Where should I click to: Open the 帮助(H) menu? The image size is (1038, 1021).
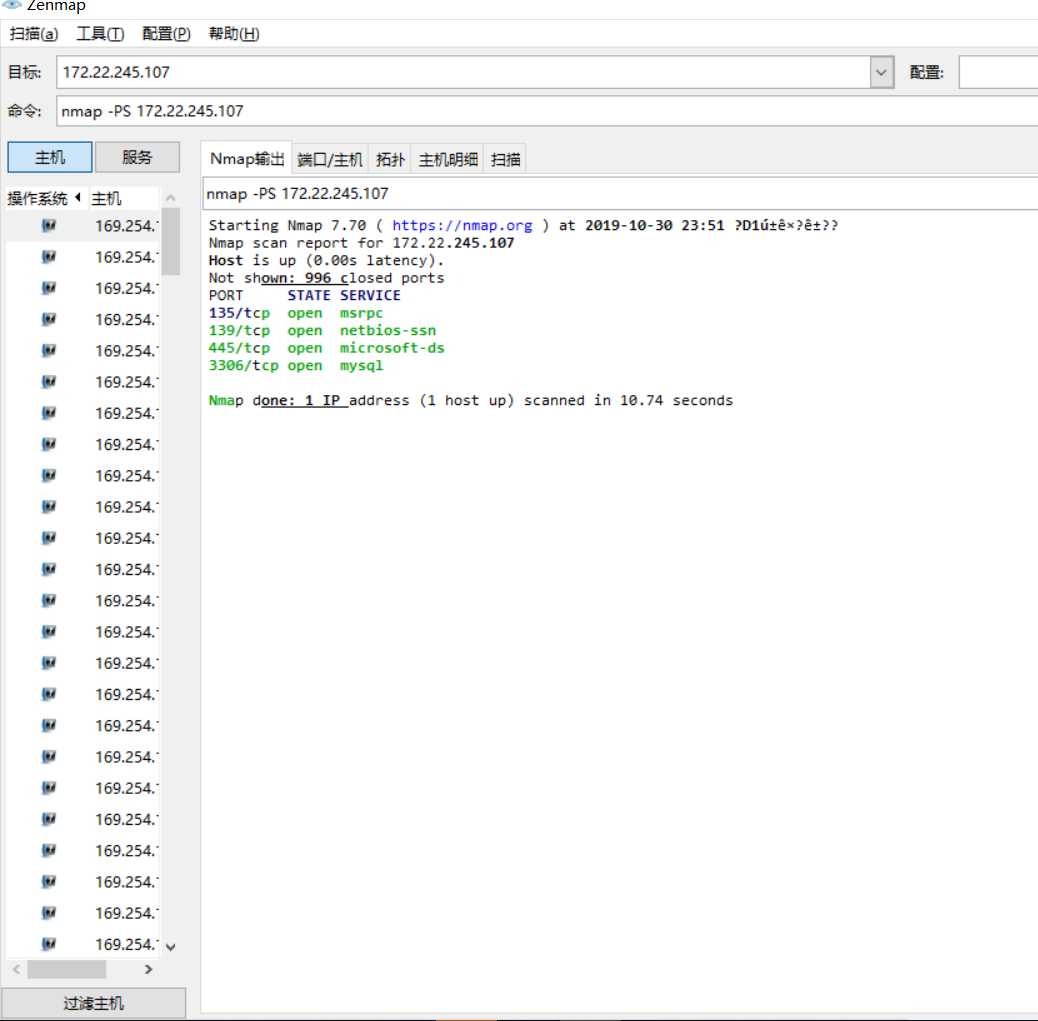(234, 33)
